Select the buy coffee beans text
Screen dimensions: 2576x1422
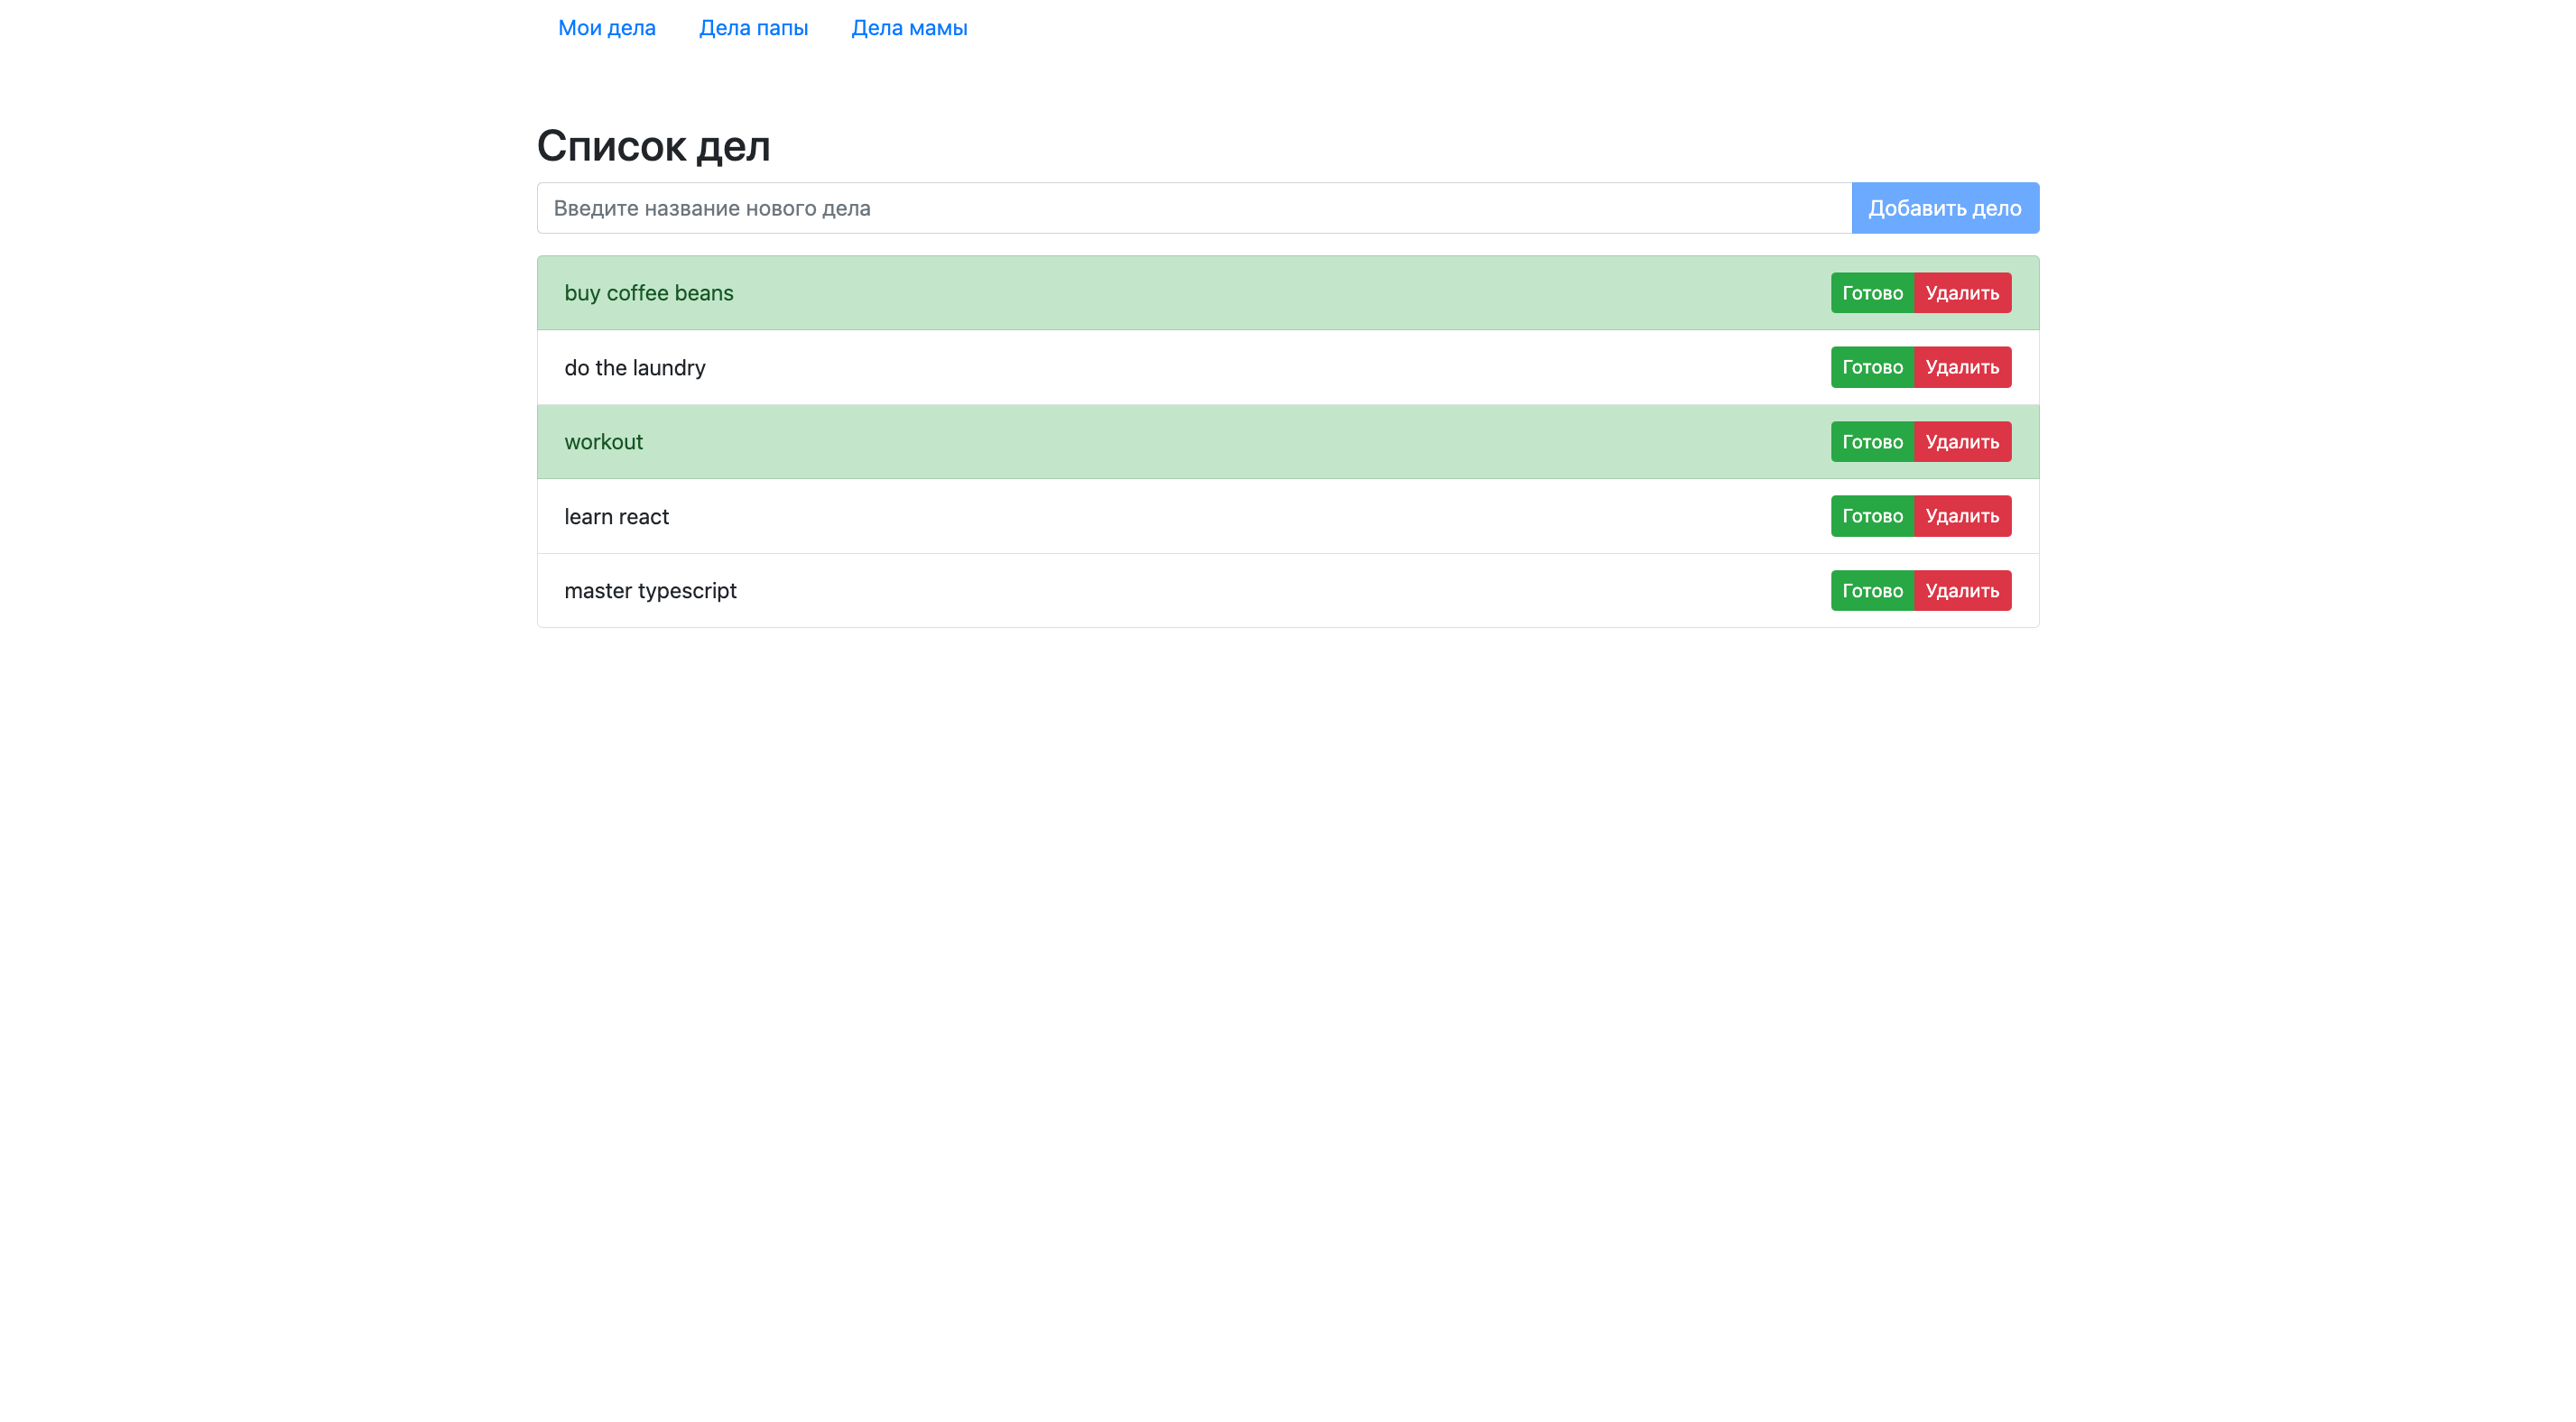click(648, 293)
